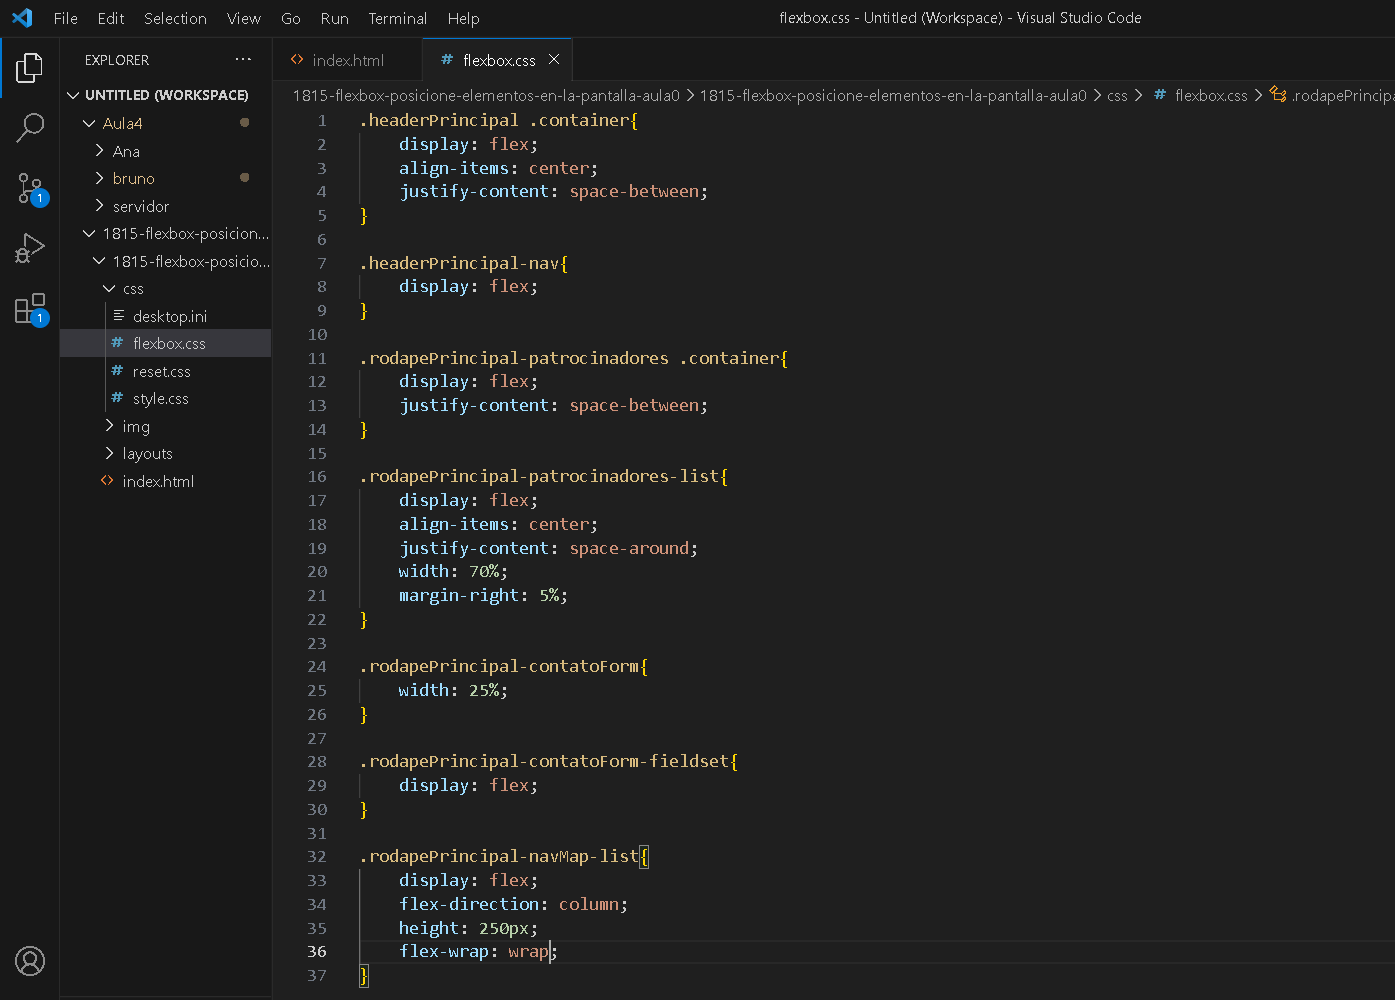Open Explorer views and more actions menu
The image size is (1395, 1000).
coord(243,60)
